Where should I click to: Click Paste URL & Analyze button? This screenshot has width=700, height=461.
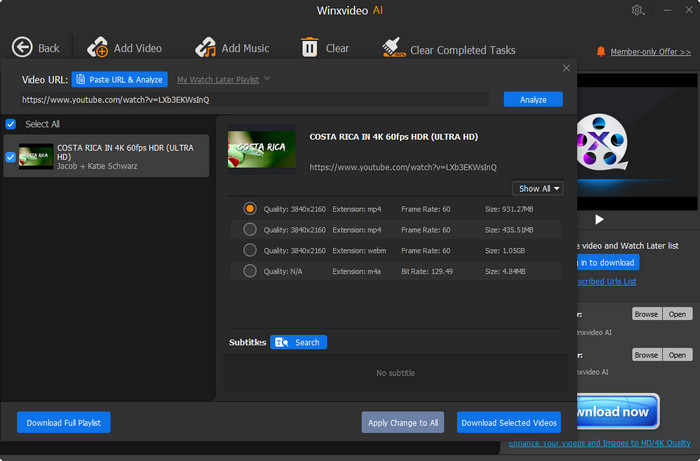pyautogui.click(x=120, y=79)
